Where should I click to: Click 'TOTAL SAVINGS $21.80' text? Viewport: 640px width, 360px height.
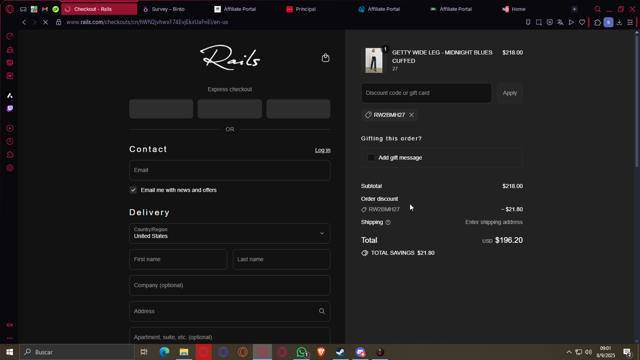click(x=402, y=253)
